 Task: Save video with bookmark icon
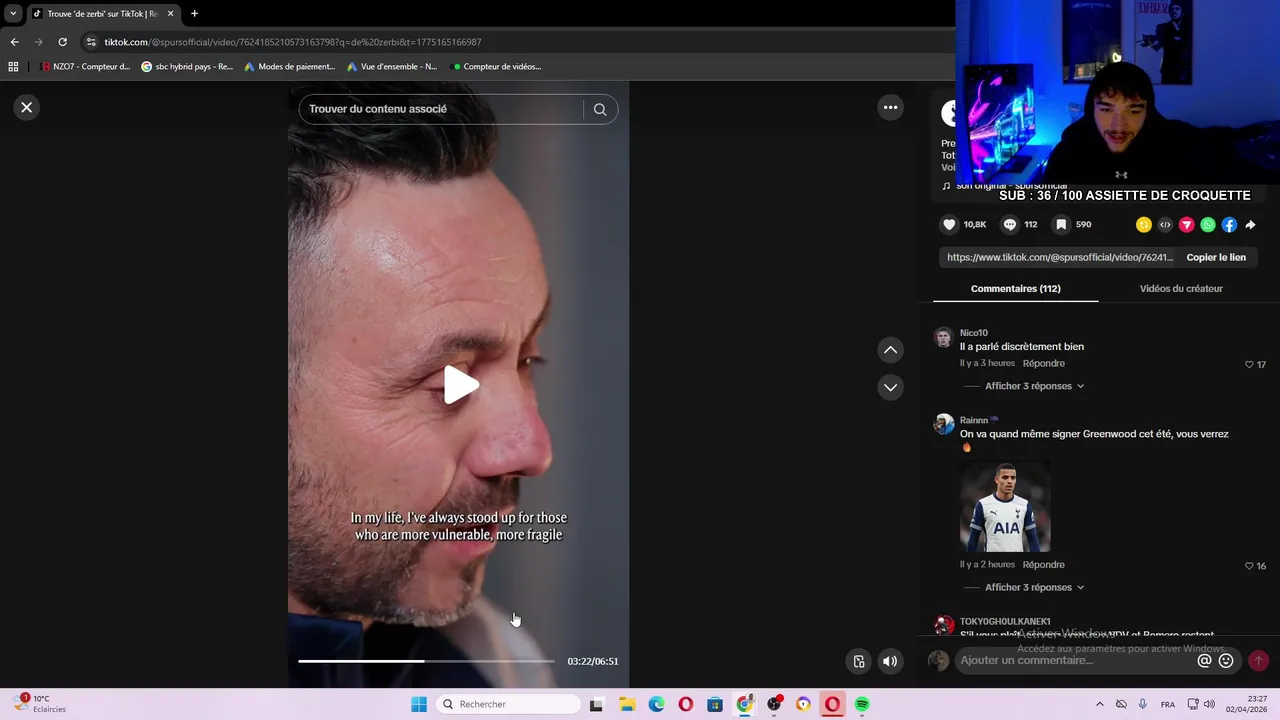(1061, 225)
